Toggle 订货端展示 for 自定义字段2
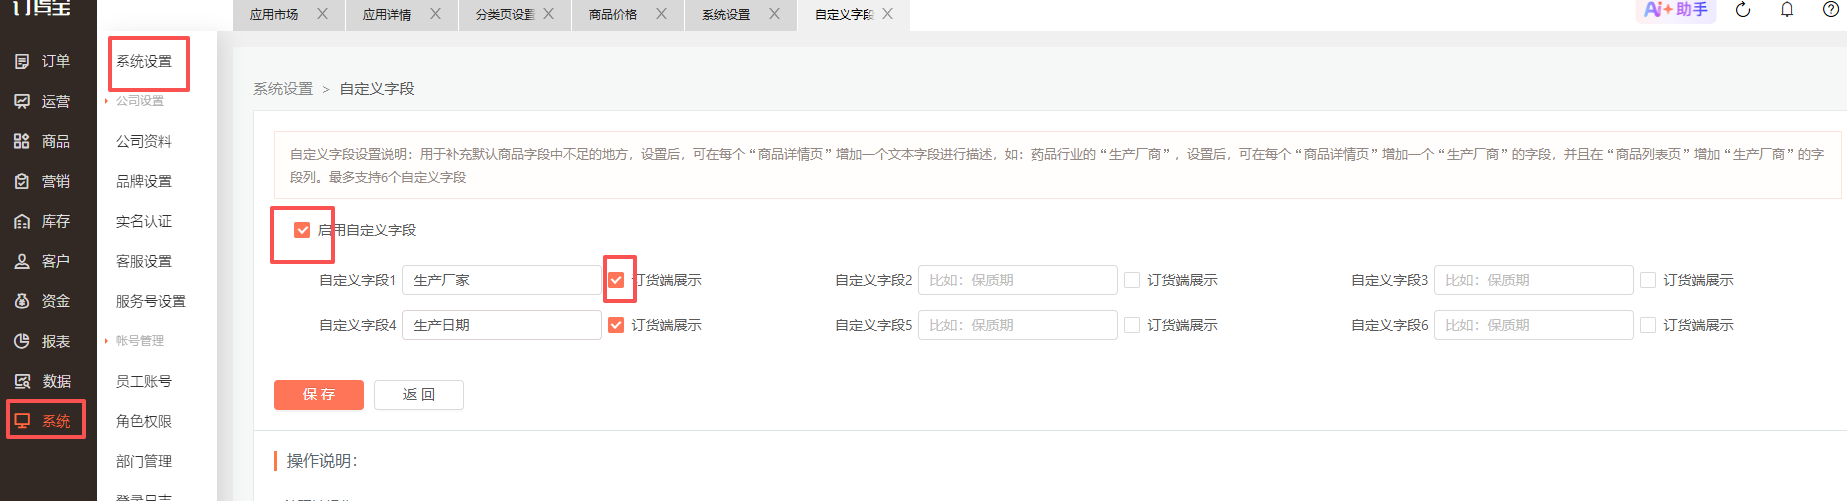The image size is (1847, 501). [1132, 280]
